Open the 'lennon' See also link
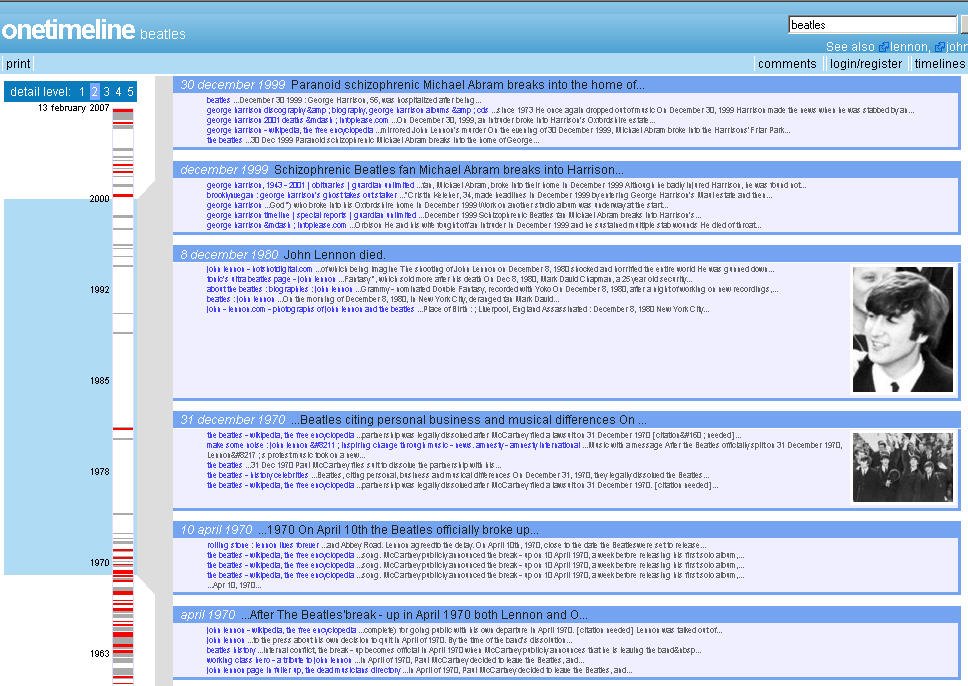This screenshot has width=968, height=686. click(909, 47)
